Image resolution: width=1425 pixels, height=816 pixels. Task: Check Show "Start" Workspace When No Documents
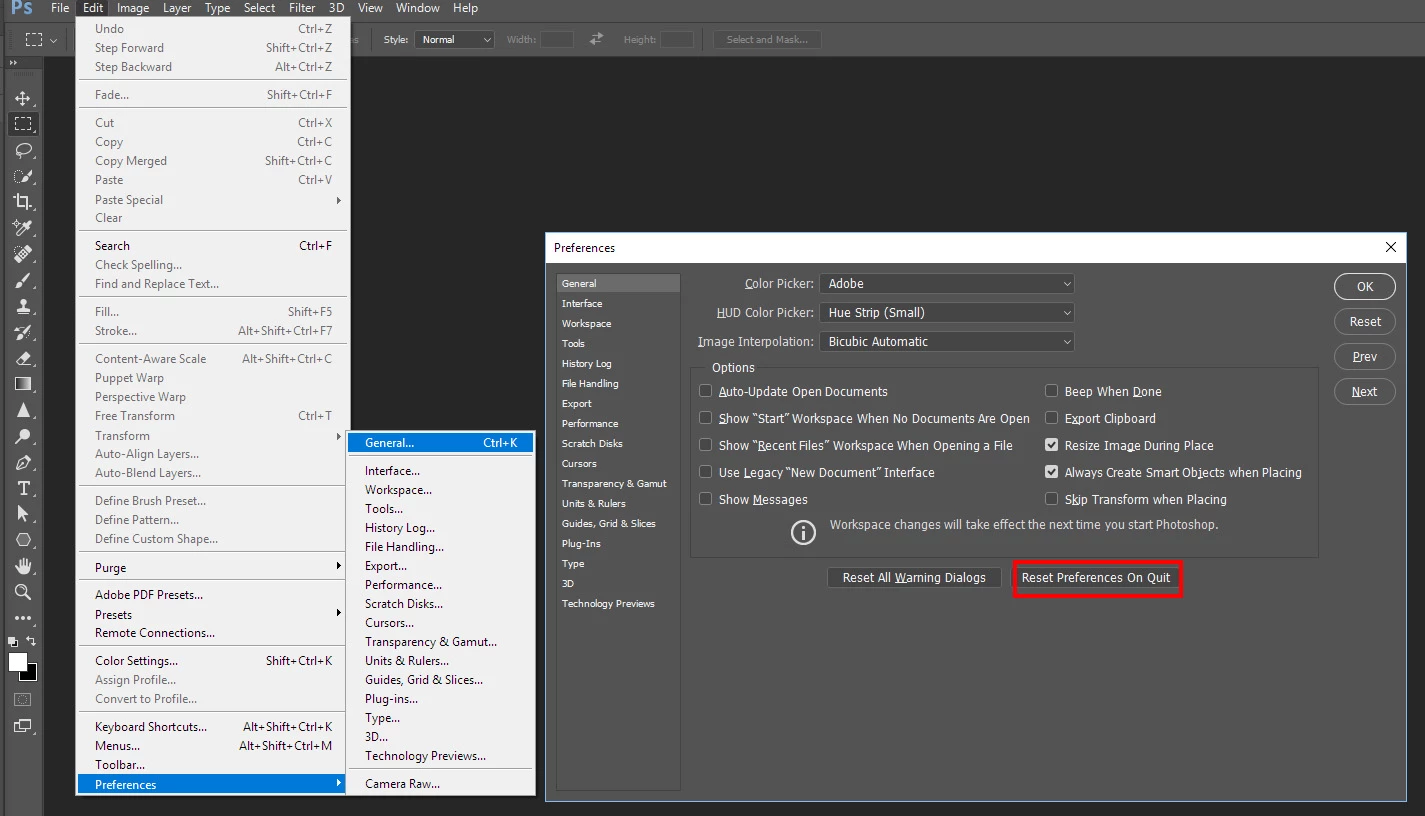tap(706, 418)
